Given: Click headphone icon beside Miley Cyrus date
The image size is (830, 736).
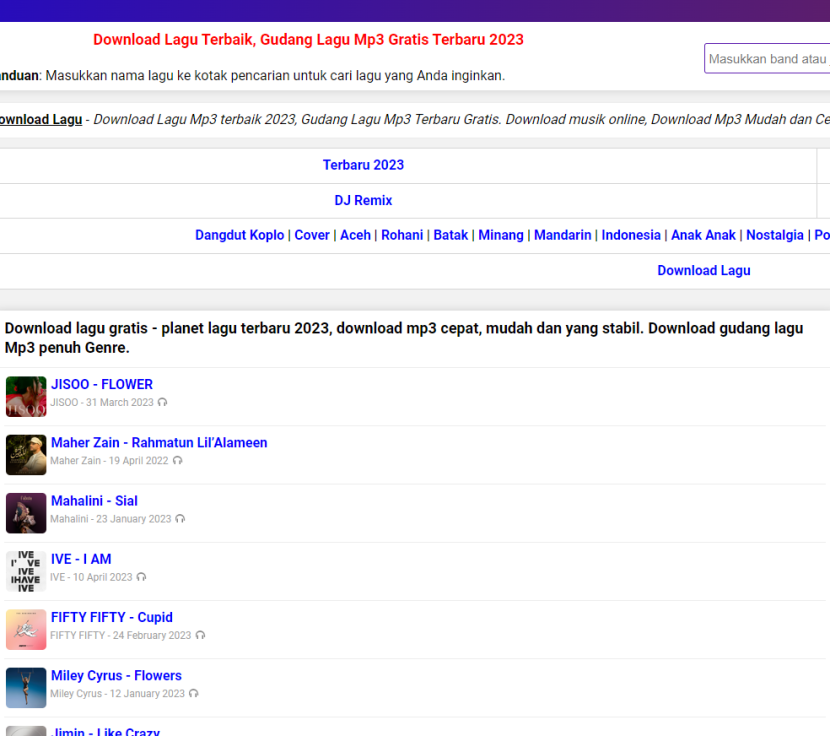Looking at the screenshot, I should 193,694.
